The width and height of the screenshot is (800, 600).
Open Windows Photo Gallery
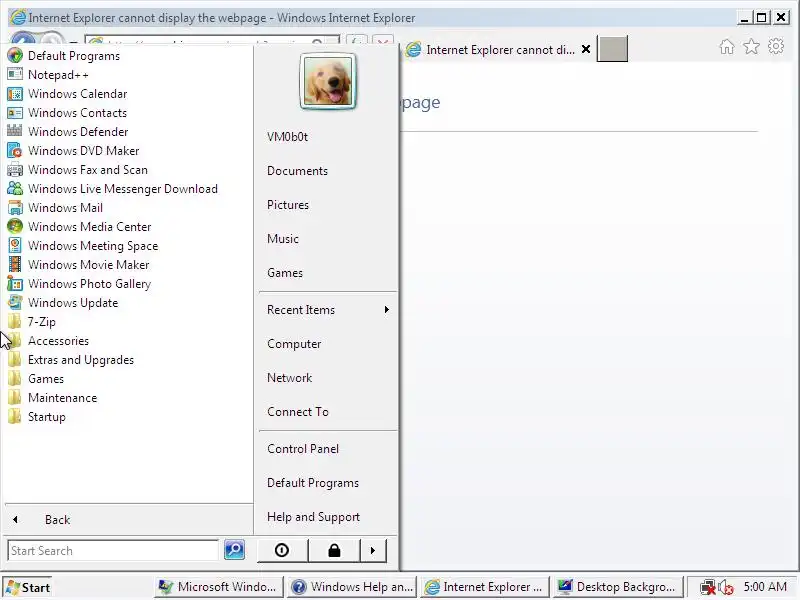(79, 284)
